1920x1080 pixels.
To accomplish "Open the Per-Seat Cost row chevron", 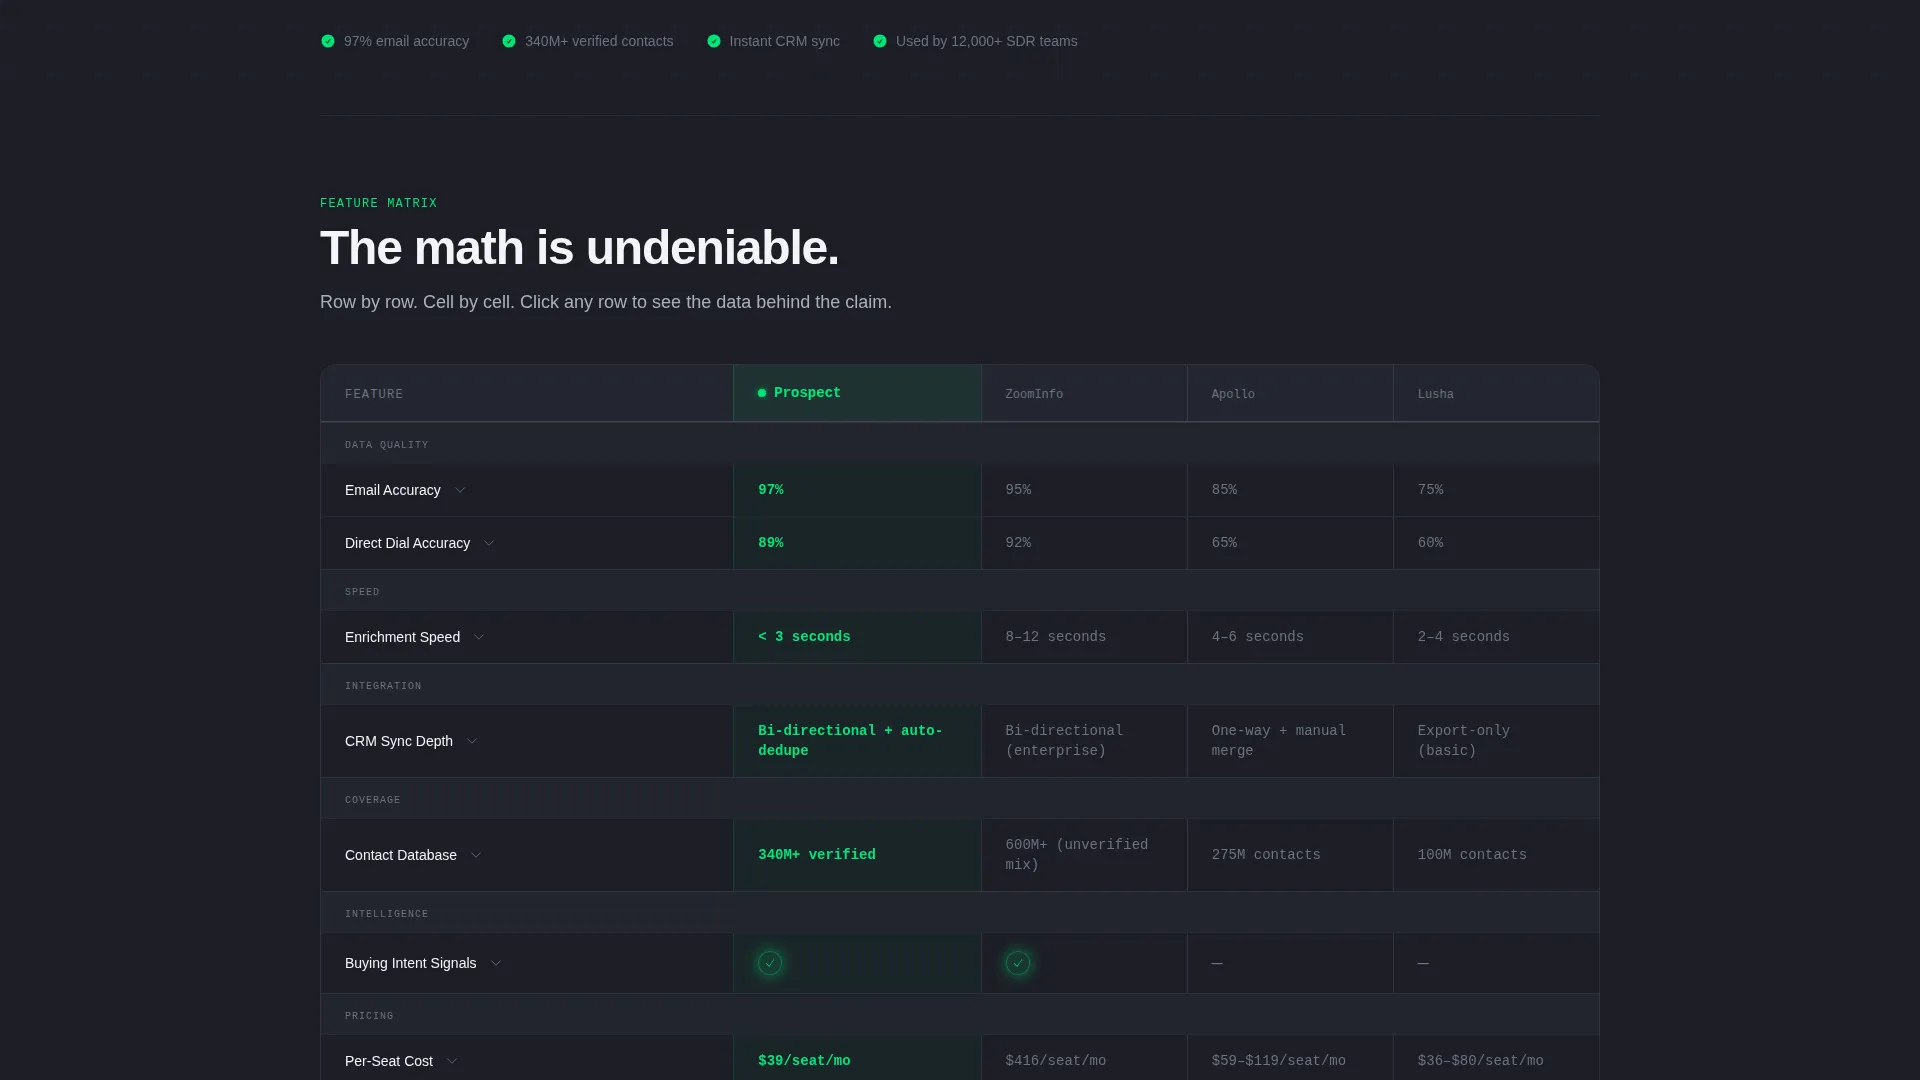I will pyautogui.click(x=452, y=1061).
